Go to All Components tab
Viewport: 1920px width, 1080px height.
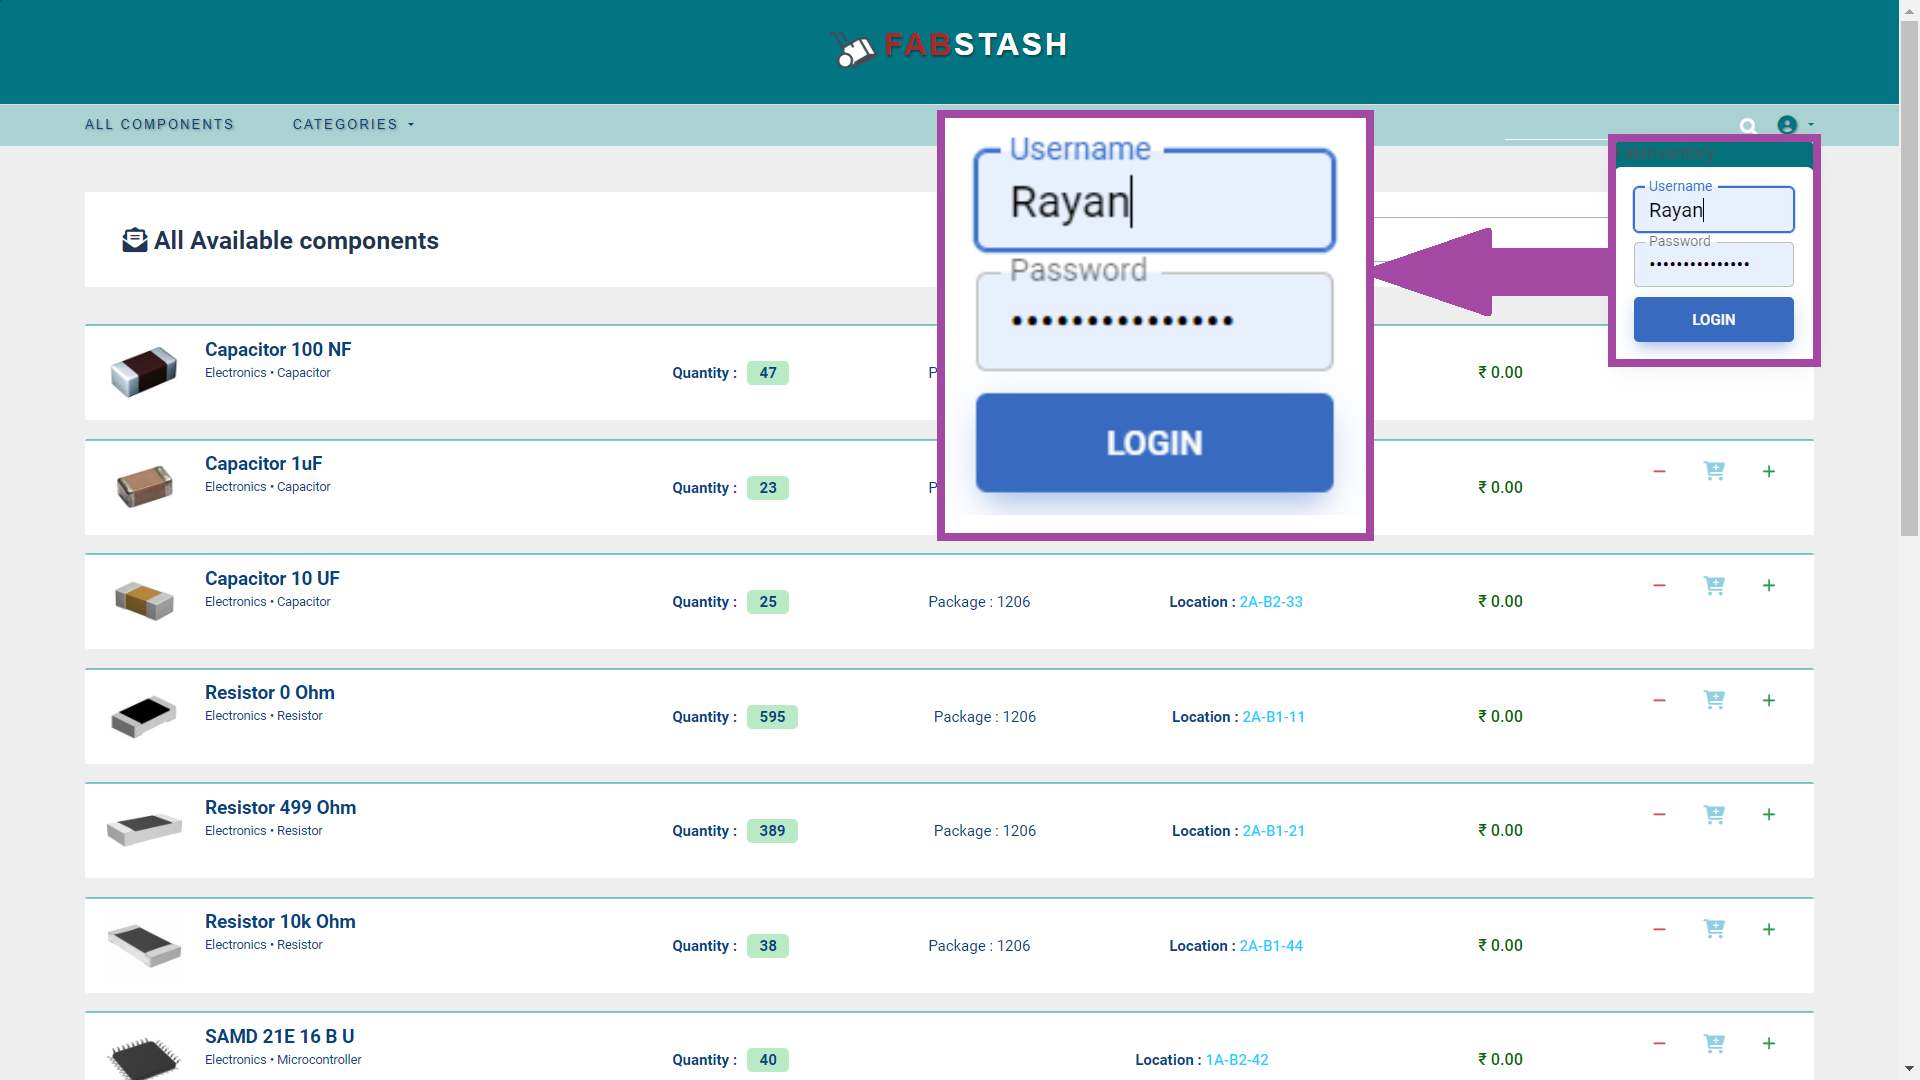159,125
